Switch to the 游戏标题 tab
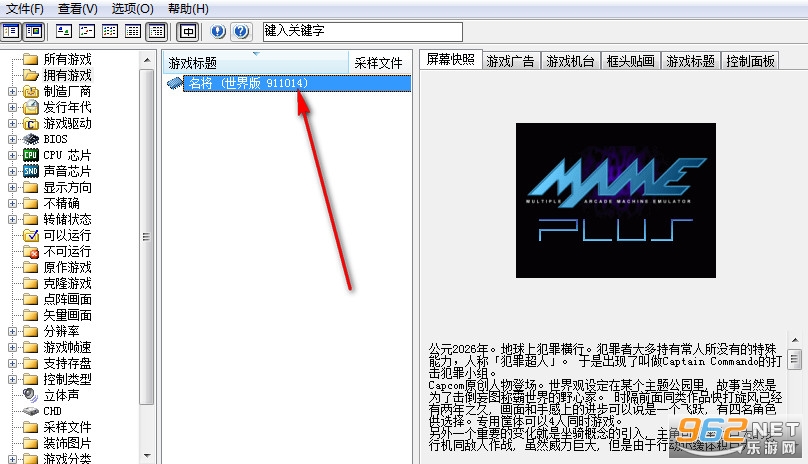Image resolution: width=808 pixels, height=464 pixels. 691,61
